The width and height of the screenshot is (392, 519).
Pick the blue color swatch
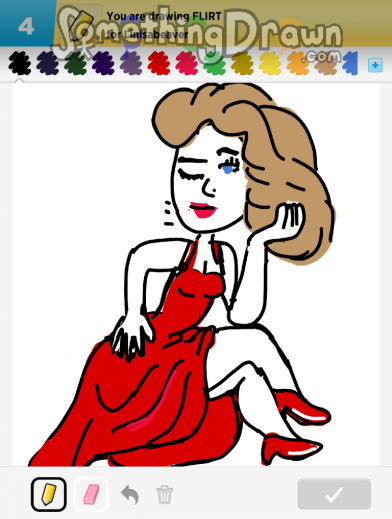[x=350, y=63]
